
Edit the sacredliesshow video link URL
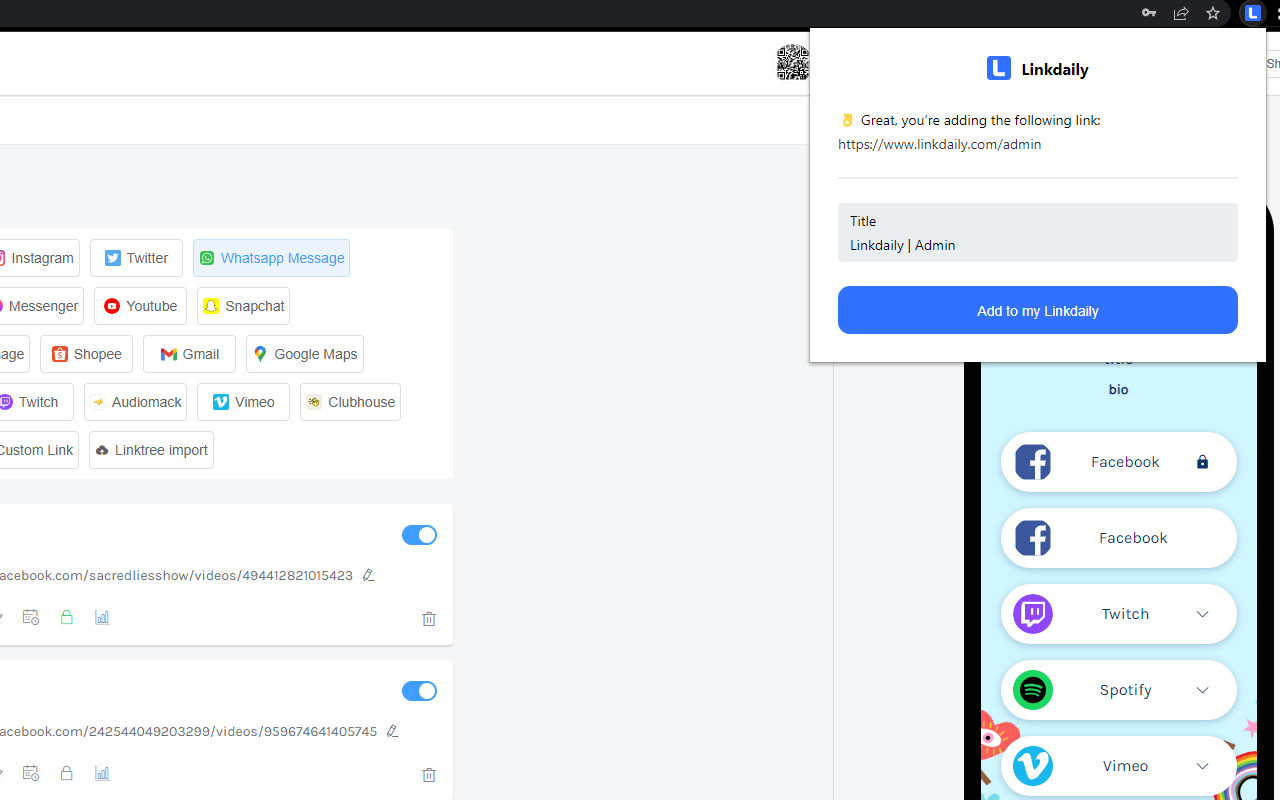[369, 575]
